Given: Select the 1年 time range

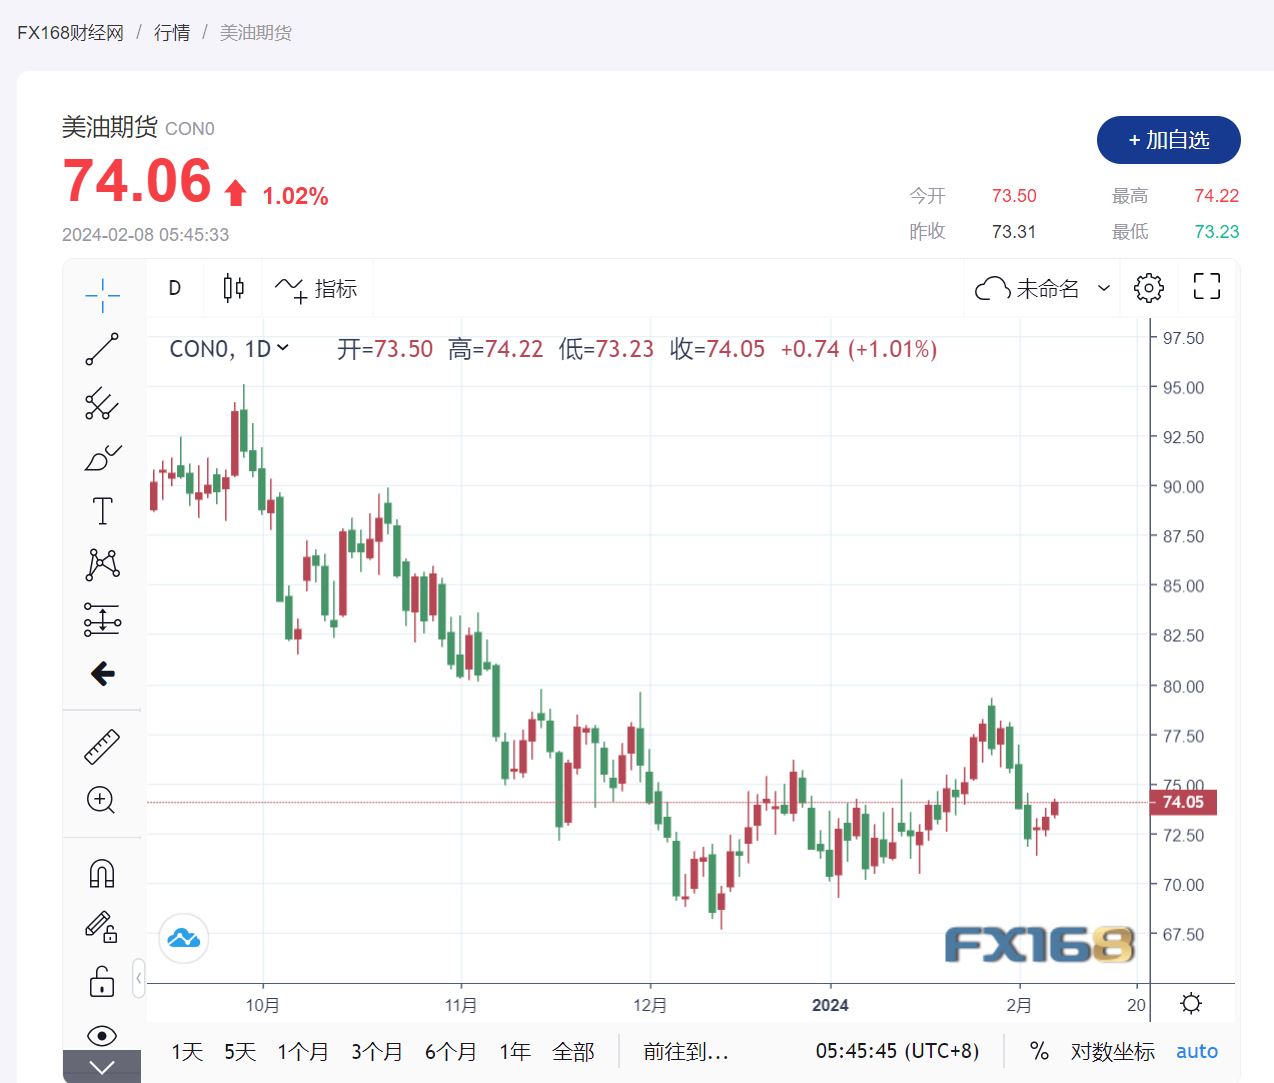Looking at the screenshot, I should (x=515, y=1052).
